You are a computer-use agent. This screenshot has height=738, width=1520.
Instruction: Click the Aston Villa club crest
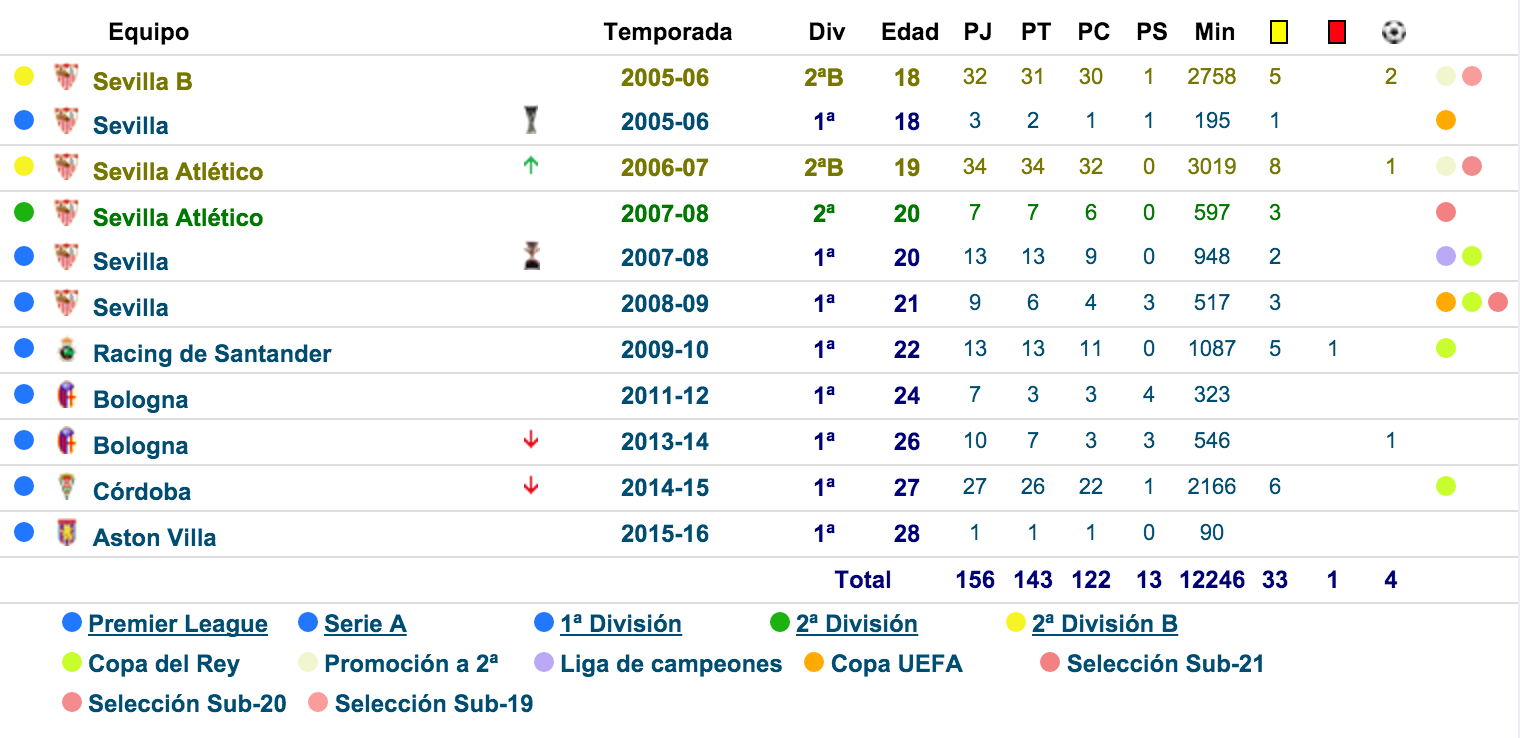click(x=66, y=534)
